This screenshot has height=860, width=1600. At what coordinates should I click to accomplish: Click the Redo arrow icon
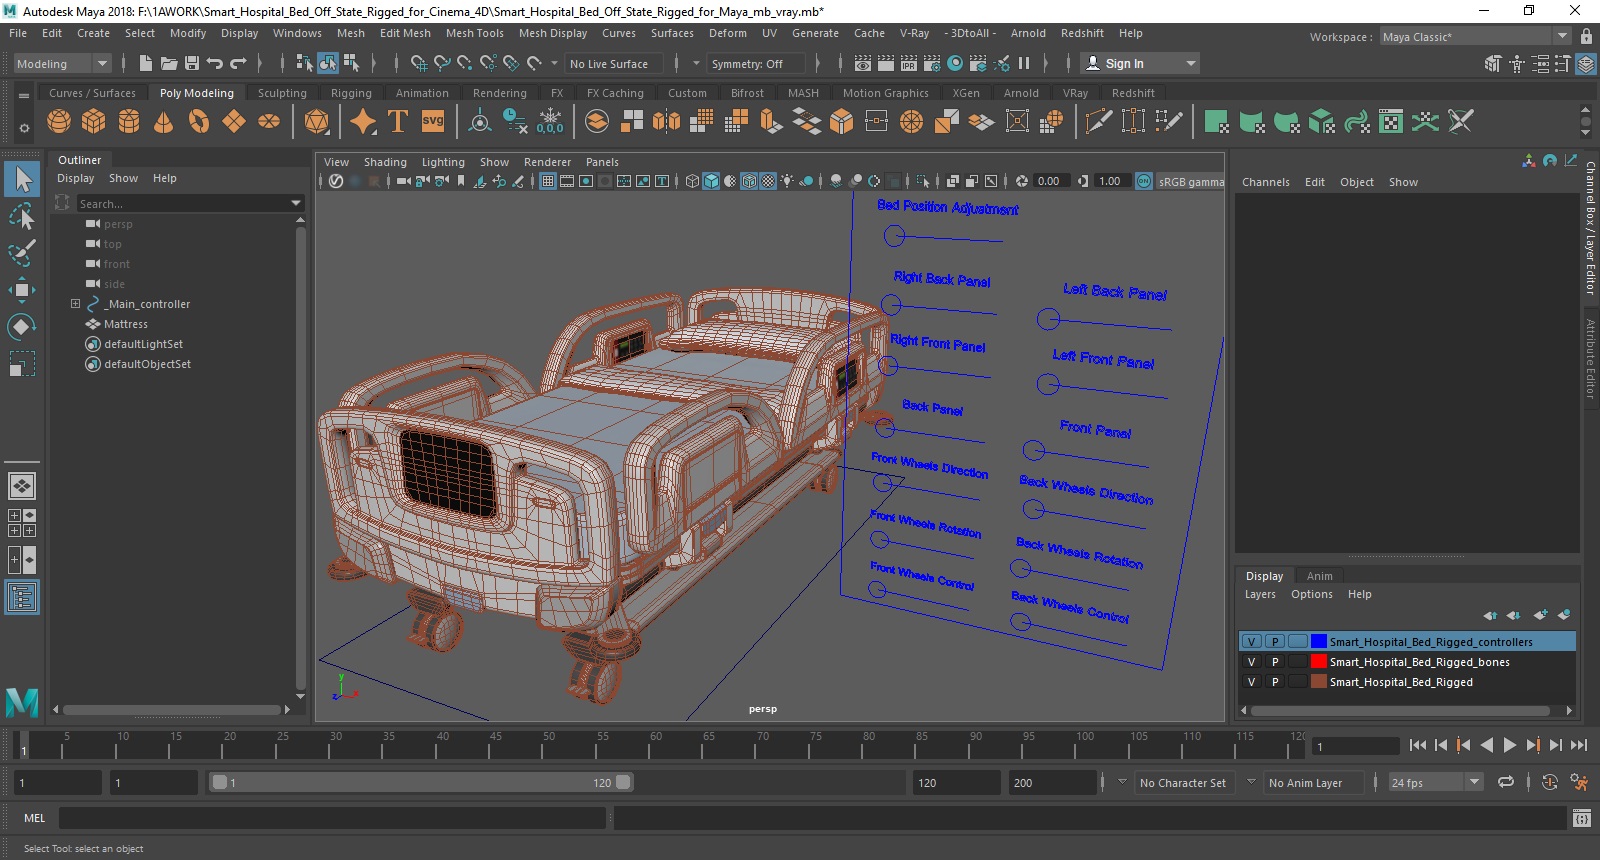point(238,63)
